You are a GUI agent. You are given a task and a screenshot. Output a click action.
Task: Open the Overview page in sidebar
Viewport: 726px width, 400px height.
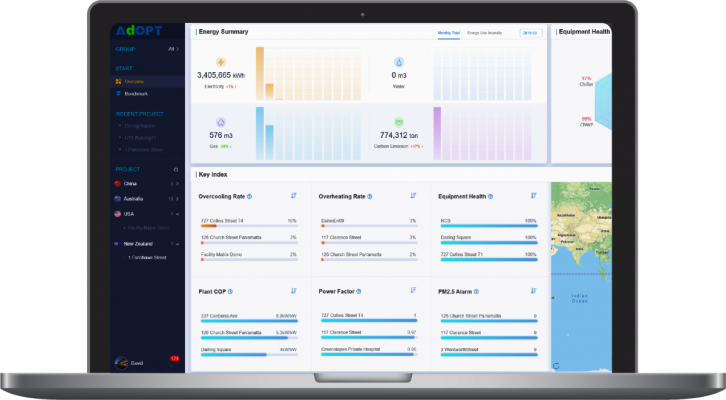(x=133, y=81)
